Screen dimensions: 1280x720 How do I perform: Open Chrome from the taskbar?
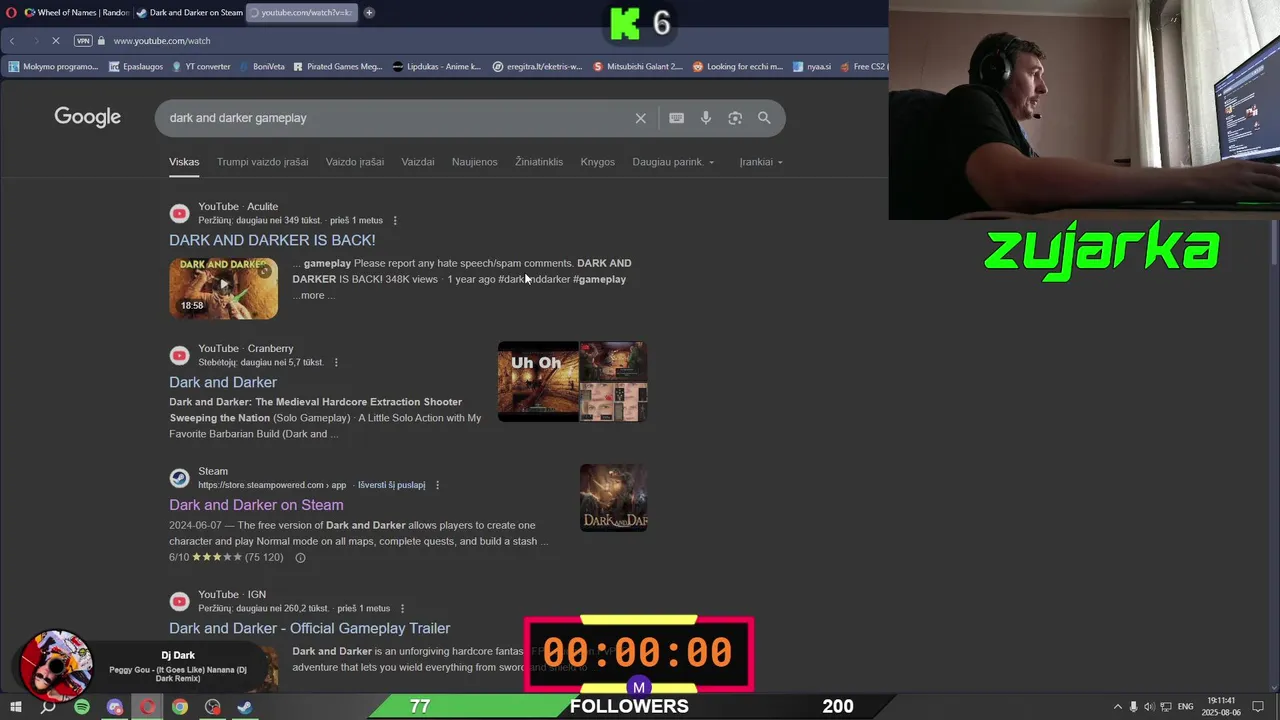click(x=180, y=707)
